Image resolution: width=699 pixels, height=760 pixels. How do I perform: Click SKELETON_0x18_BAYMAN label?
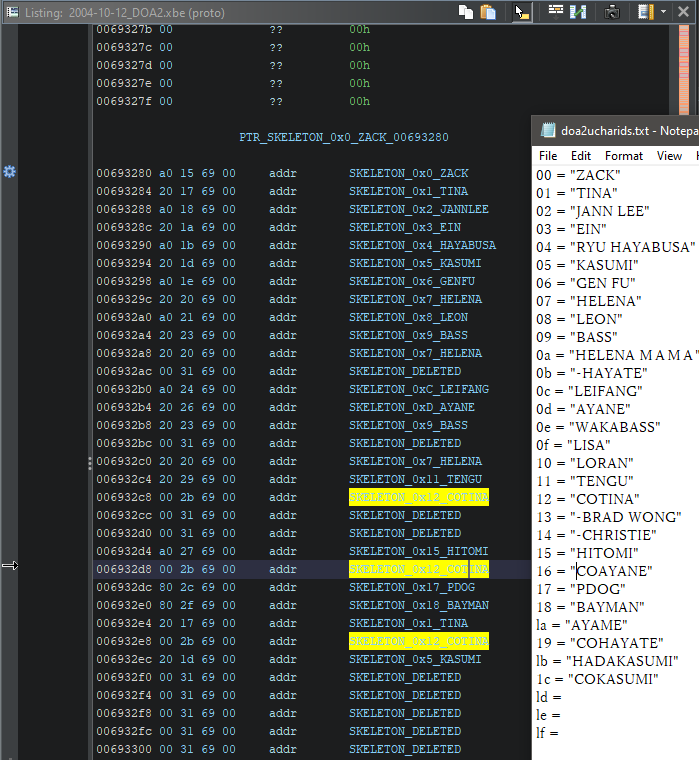coord(419,605)
